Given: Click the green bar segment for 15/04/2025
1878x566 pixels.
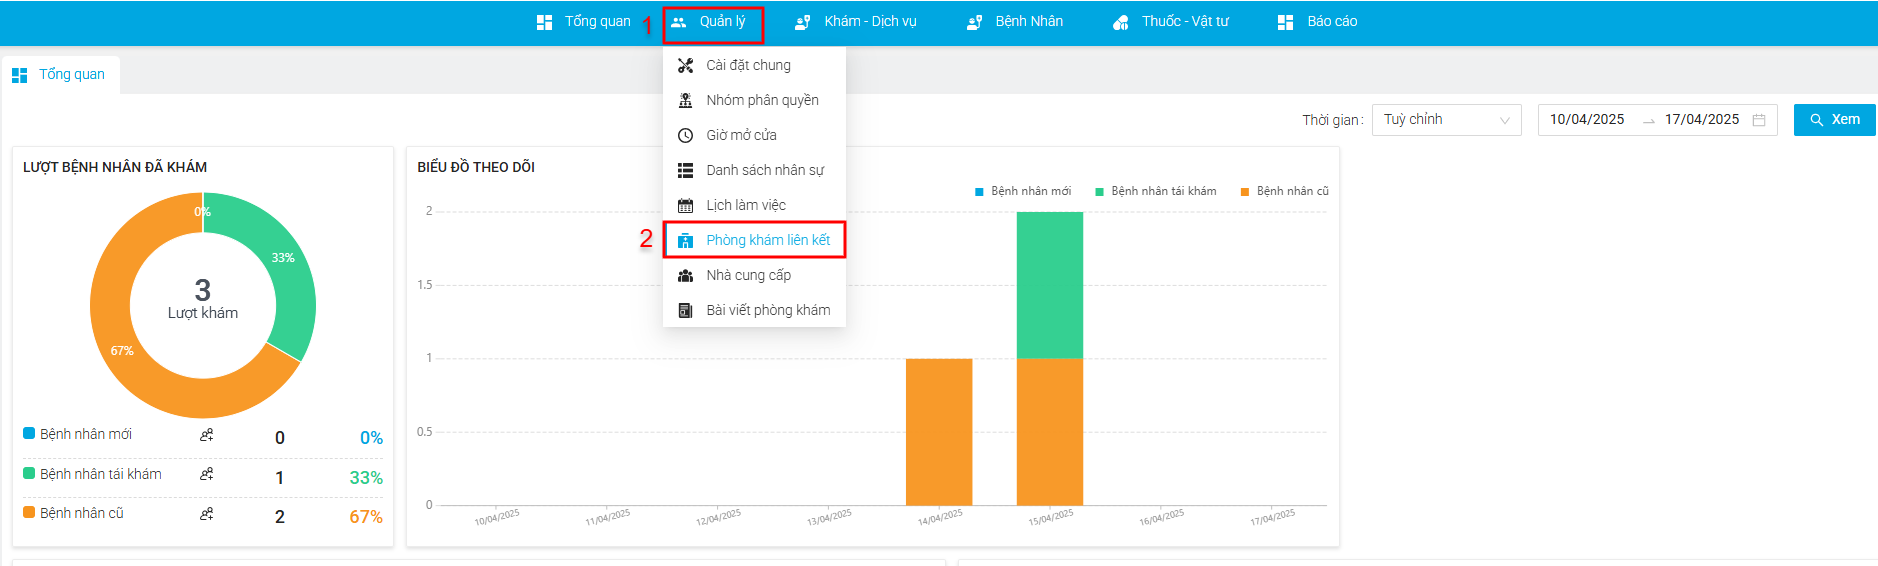Looking at the screenshot, I should 1050,285.
